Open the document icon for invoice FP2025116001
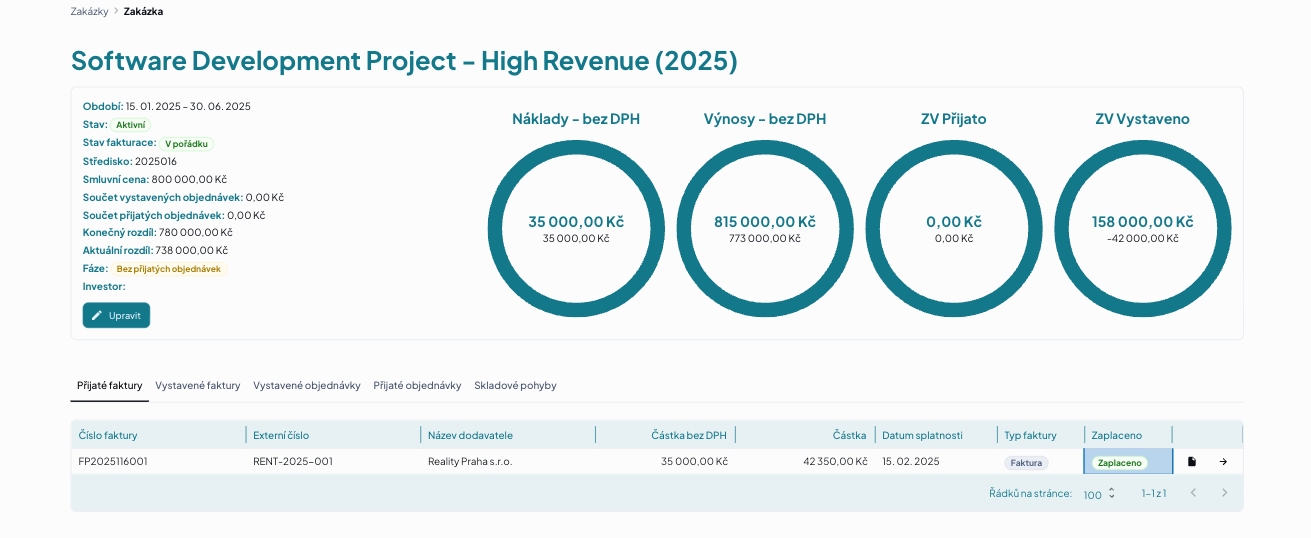Screen dimensions: 1311x538 point(1191,462)
